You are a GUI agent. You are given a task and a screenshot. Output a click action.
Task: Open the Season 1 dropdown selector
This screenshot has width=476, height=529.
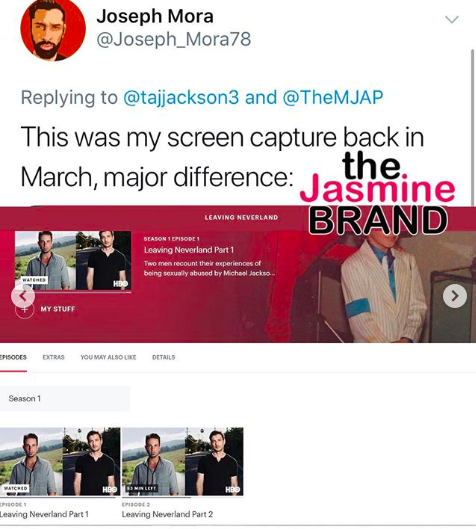pos(65,398)
